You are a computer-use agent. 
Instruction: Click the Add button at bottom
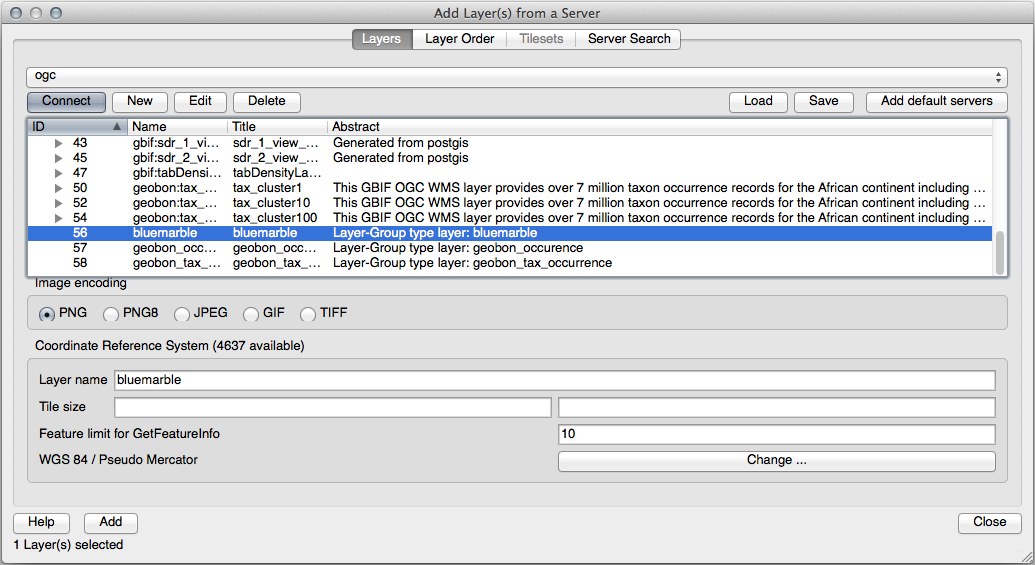tap(111, 522)
